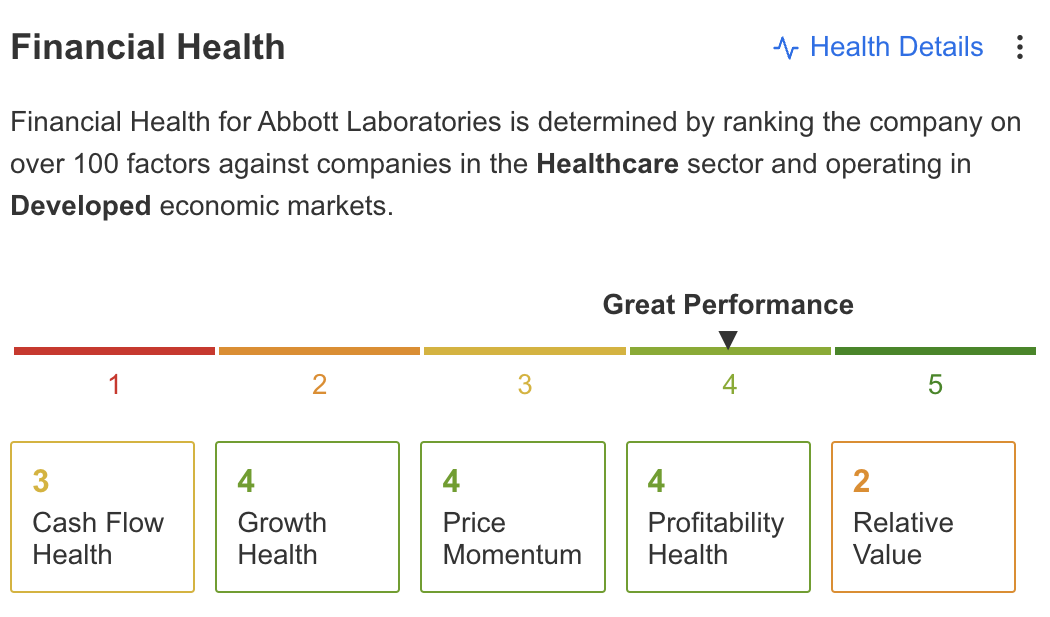
Task: Click the orange rating scale segment
Action: (319, 351)
